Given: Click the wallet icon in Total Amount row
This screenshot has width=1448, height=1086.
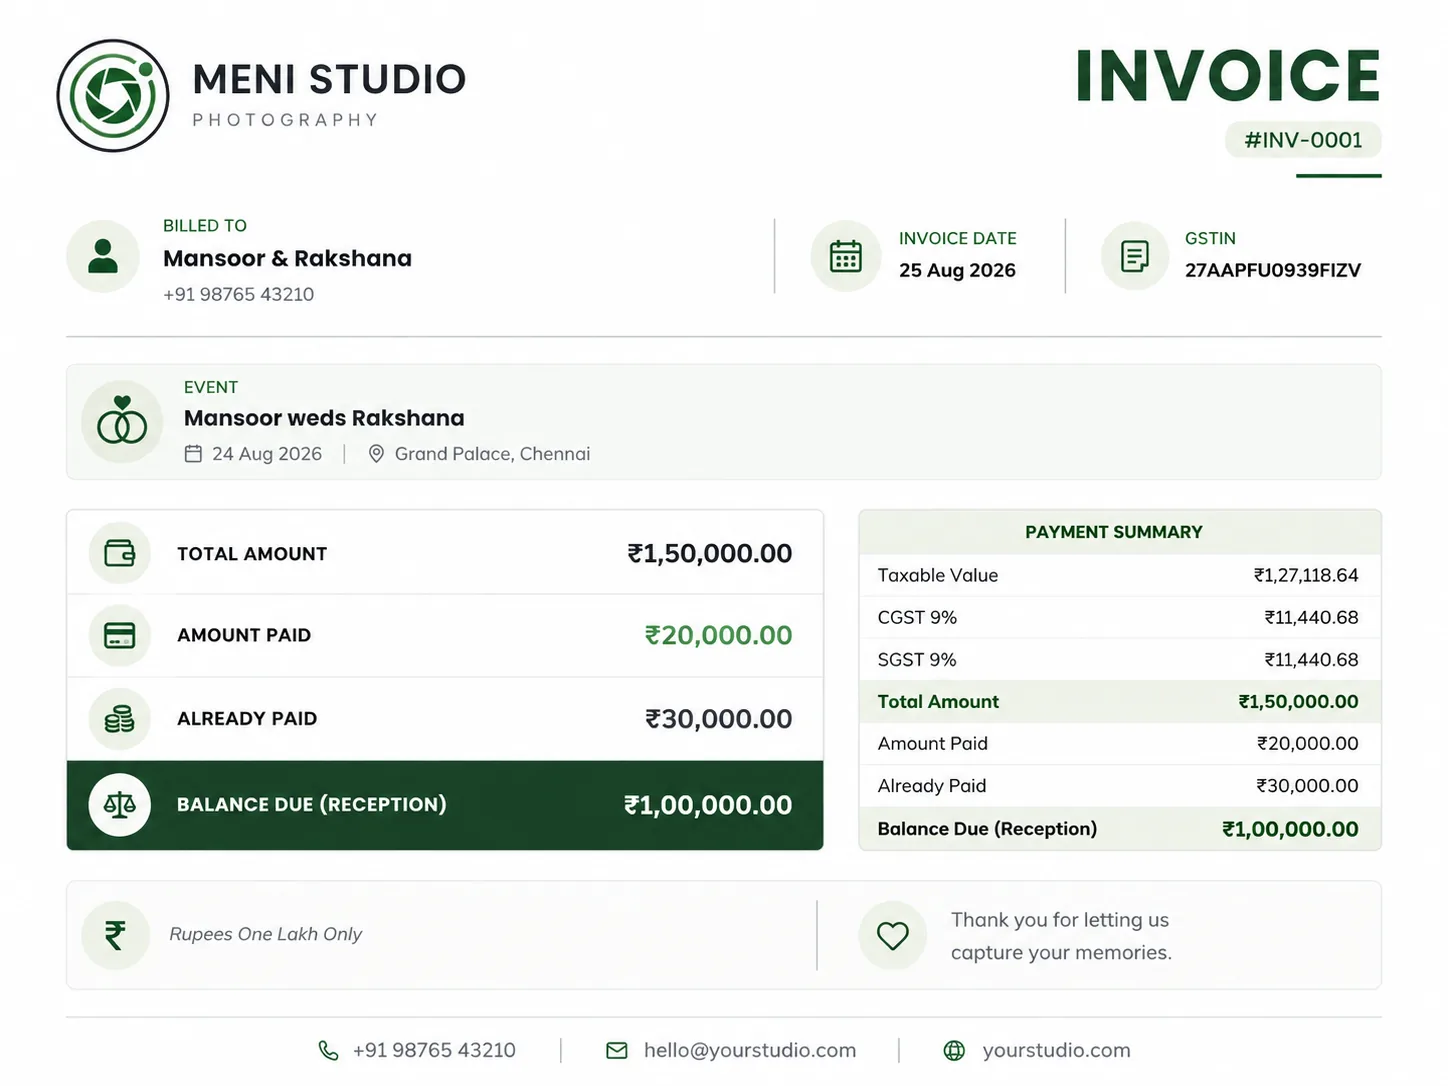Looking at the screenshot, I should point(120,553).
